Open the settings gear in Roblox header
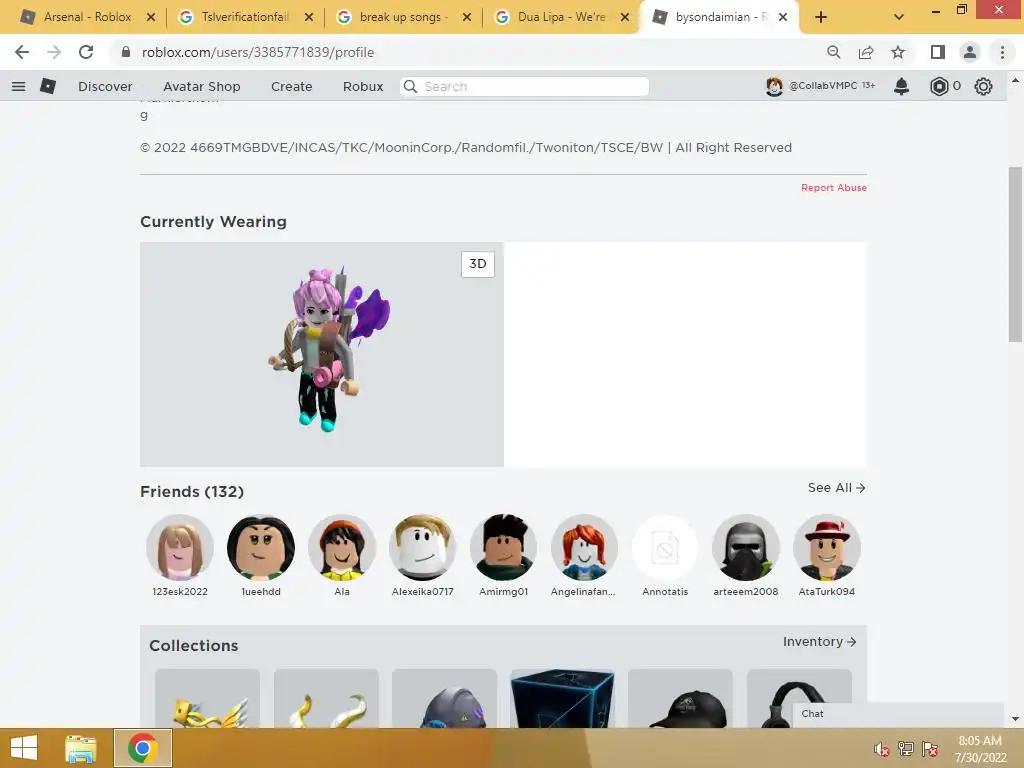Viewport: 1024px width, 768px height. pyautogui.click(x=983, y=86)
